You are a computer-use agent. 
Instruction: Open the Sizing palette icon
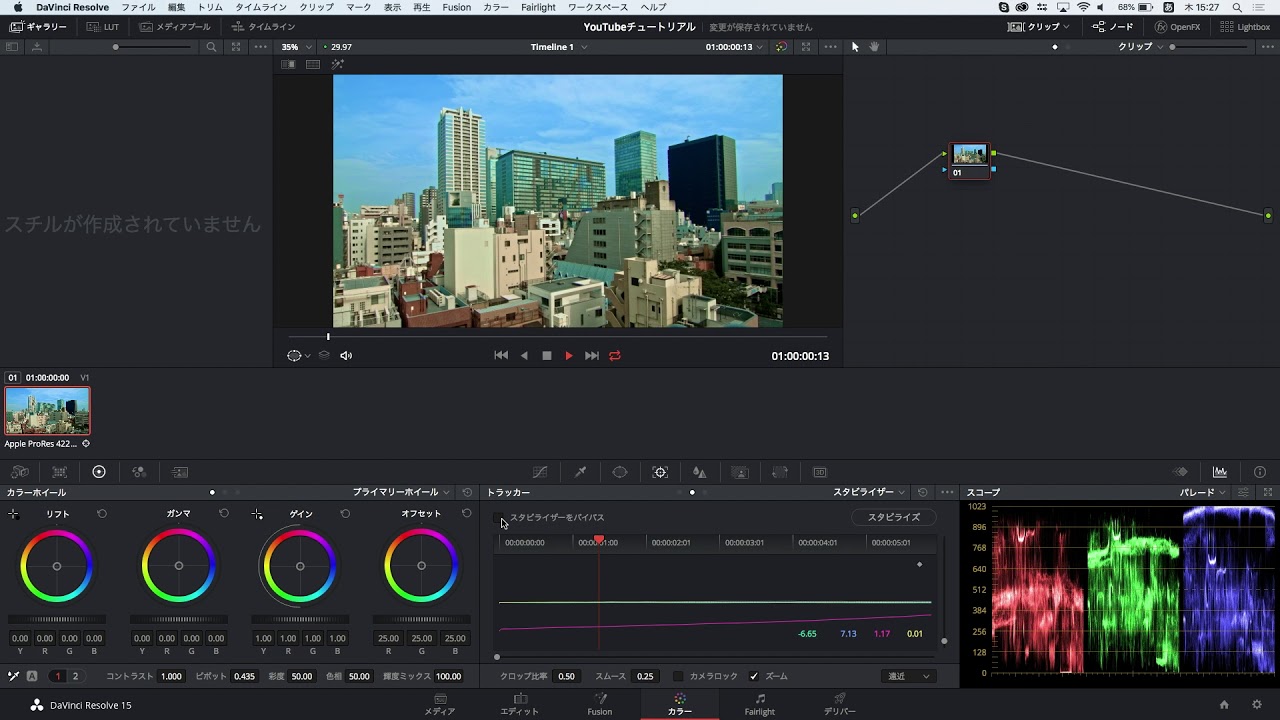coord(780,472)
